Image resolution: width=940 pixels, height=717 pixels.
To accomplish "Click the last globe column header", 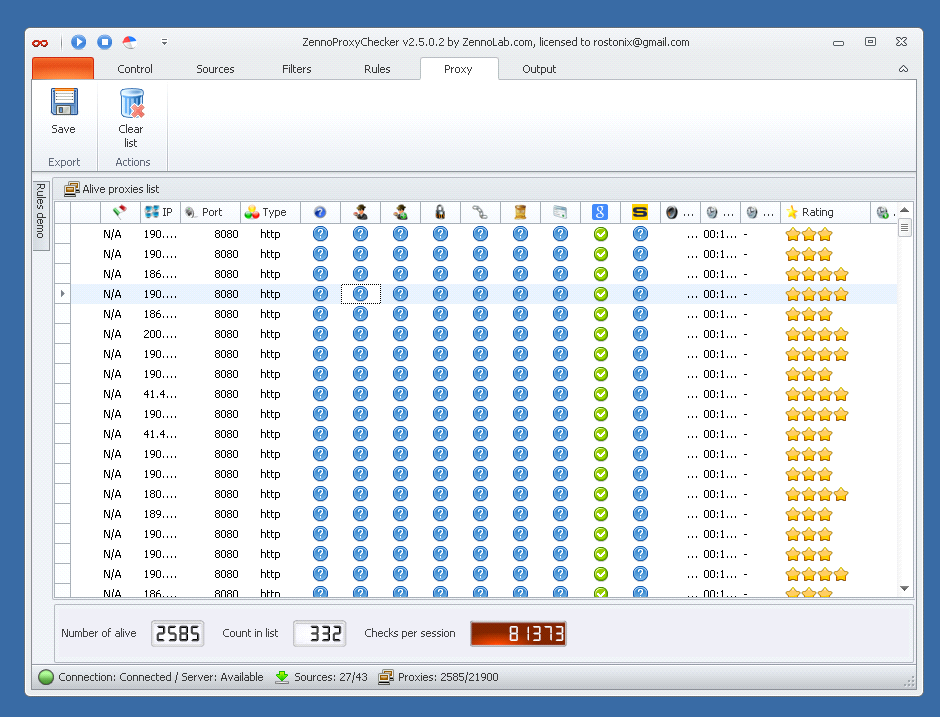I will coord(883,212).
